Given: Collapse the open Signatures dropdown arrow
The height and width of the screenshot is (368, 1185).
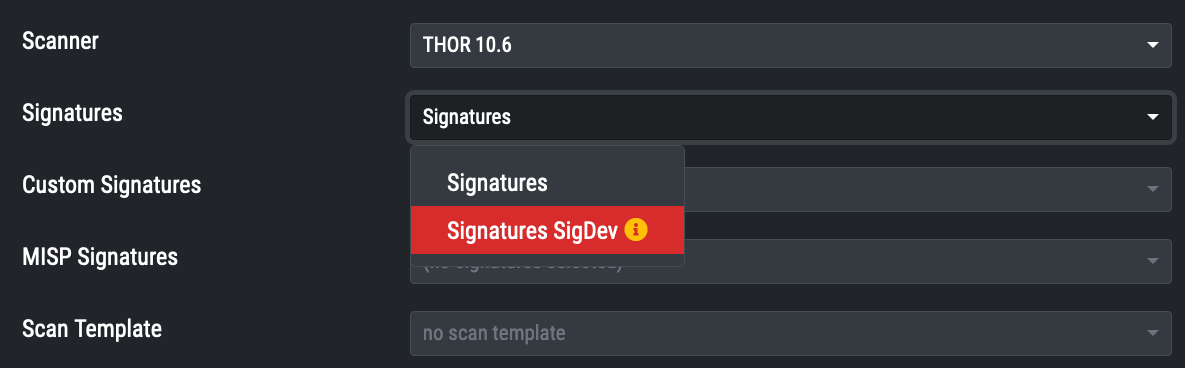Looking at the screenshot, I should click(x=1153, y=117).
